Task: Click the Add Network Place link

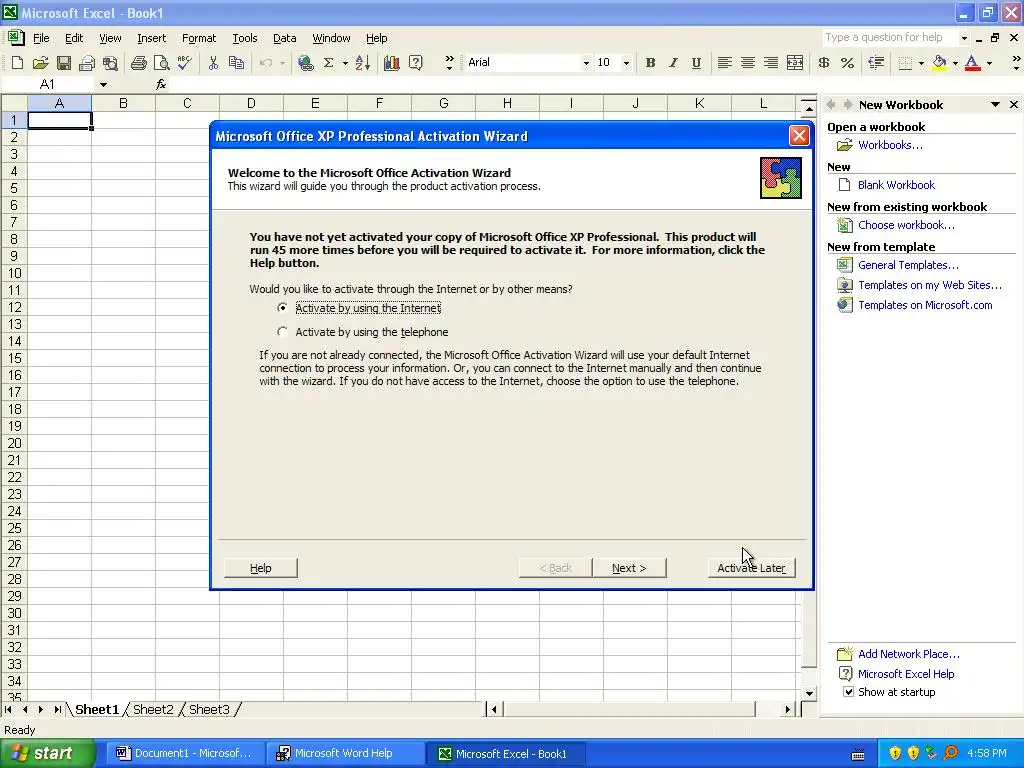Action: click(x=908, y=654)
